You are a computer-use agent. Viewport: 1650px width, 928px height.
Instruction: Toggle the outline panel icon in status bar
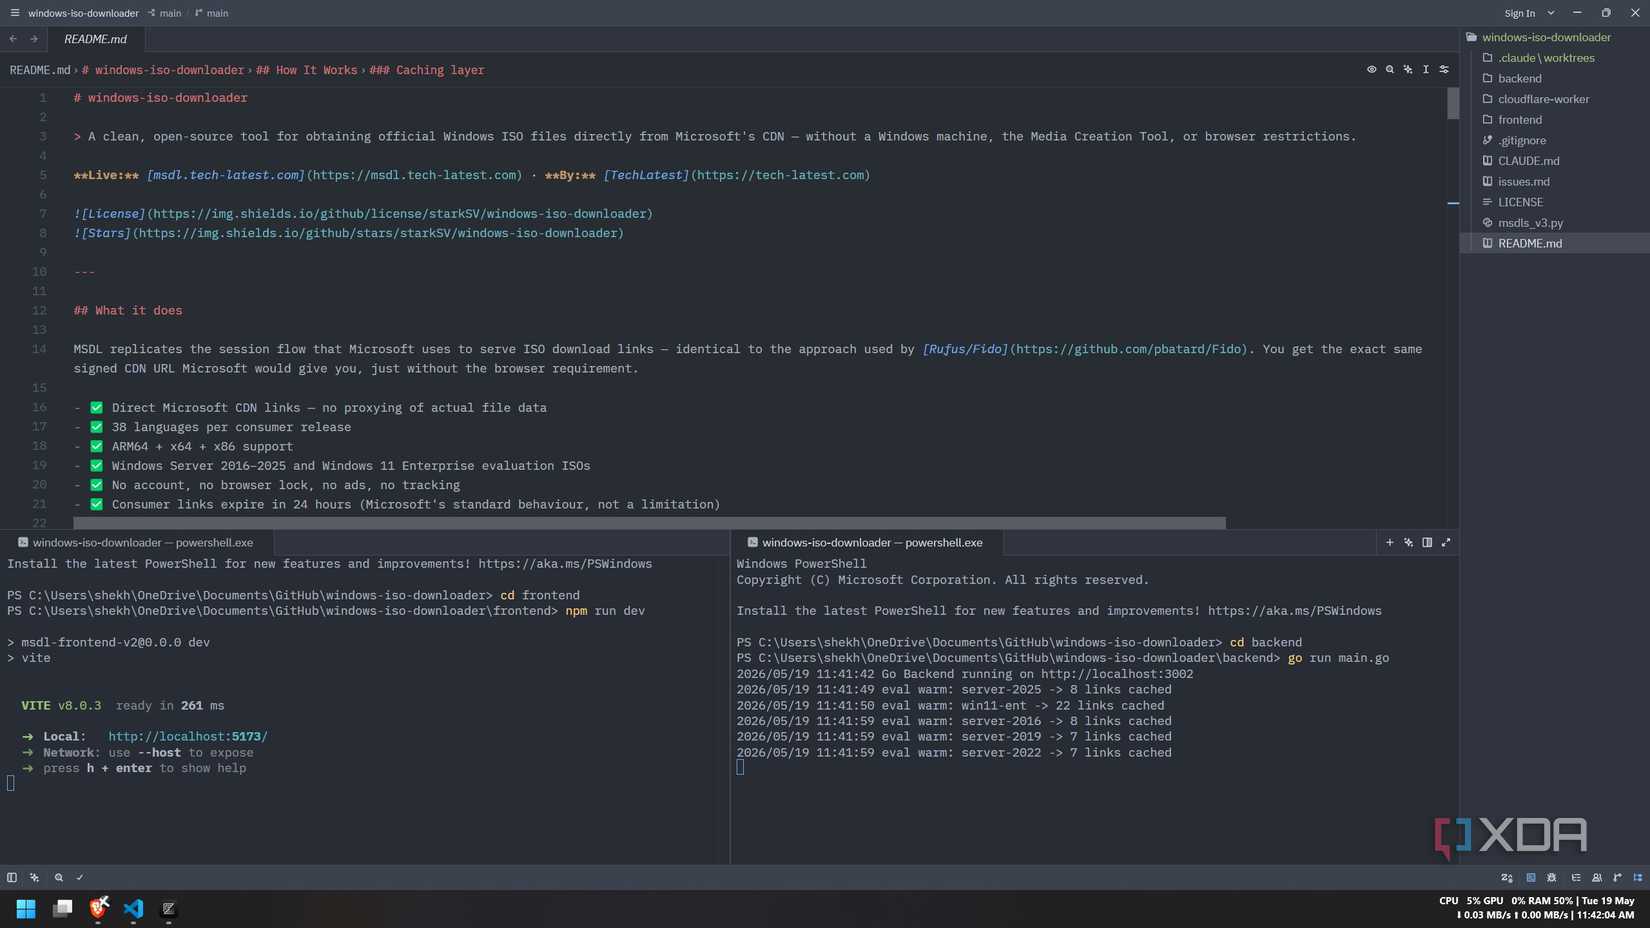click(1576, 877)
